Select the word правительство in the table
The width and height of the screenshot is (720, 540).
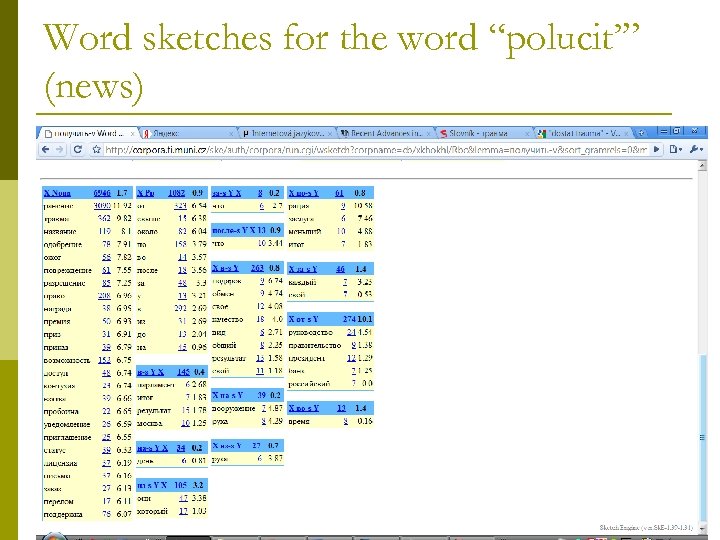(x=315, y=345)
